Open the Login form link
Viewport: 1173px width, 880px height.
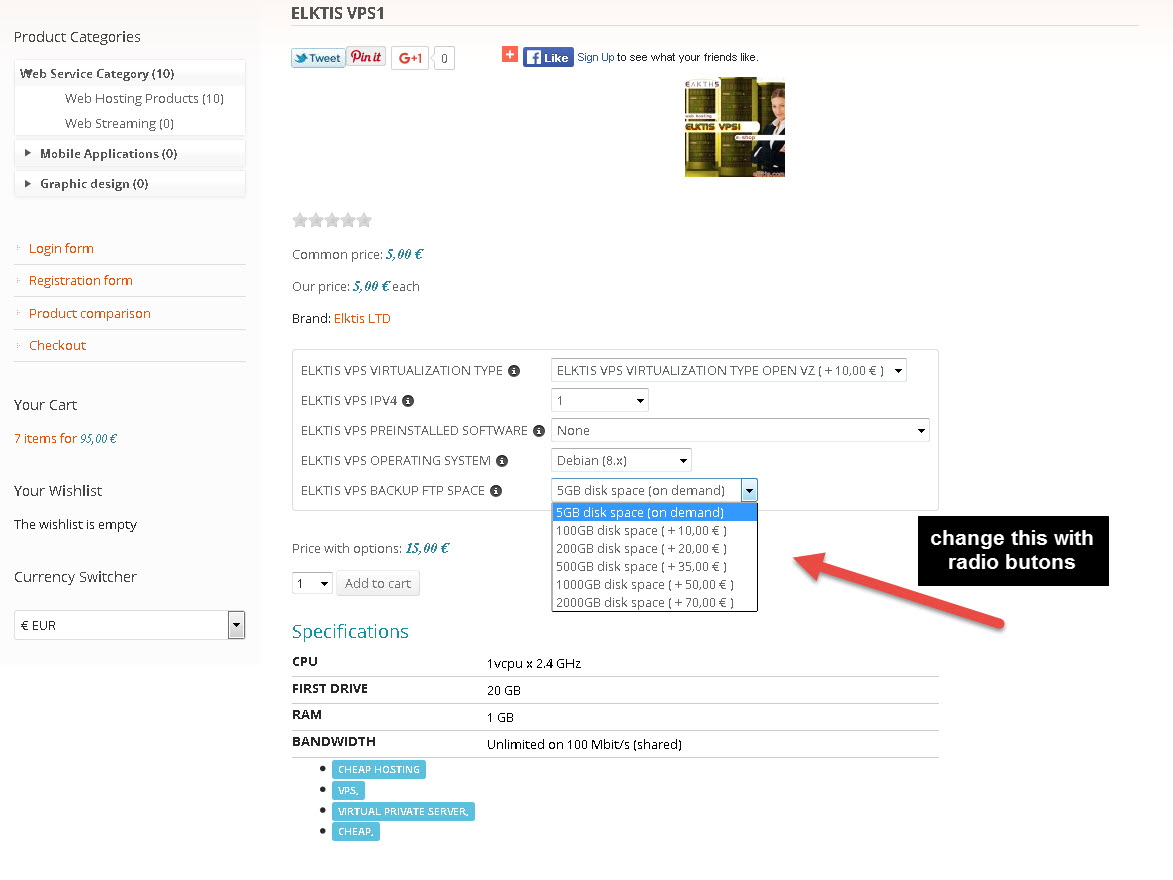[61, 248]
